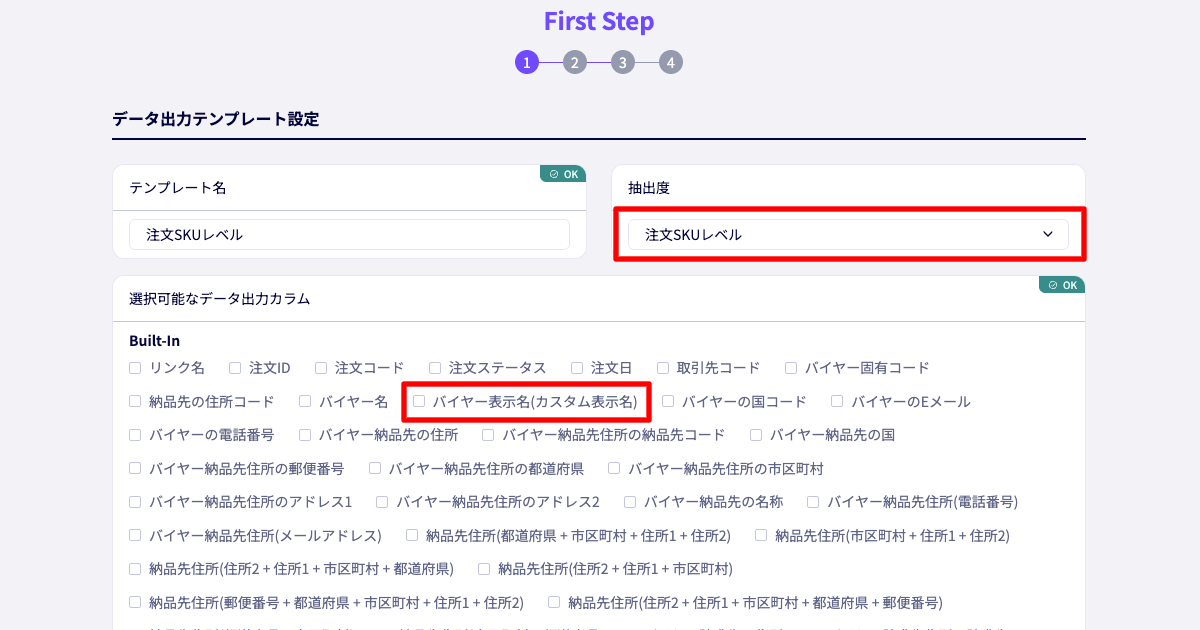This screenshot has height=630, width=1200.
Task: Enable バイヤー納品先住所(電話番号) checkbox
Action: tap(813, 502)
